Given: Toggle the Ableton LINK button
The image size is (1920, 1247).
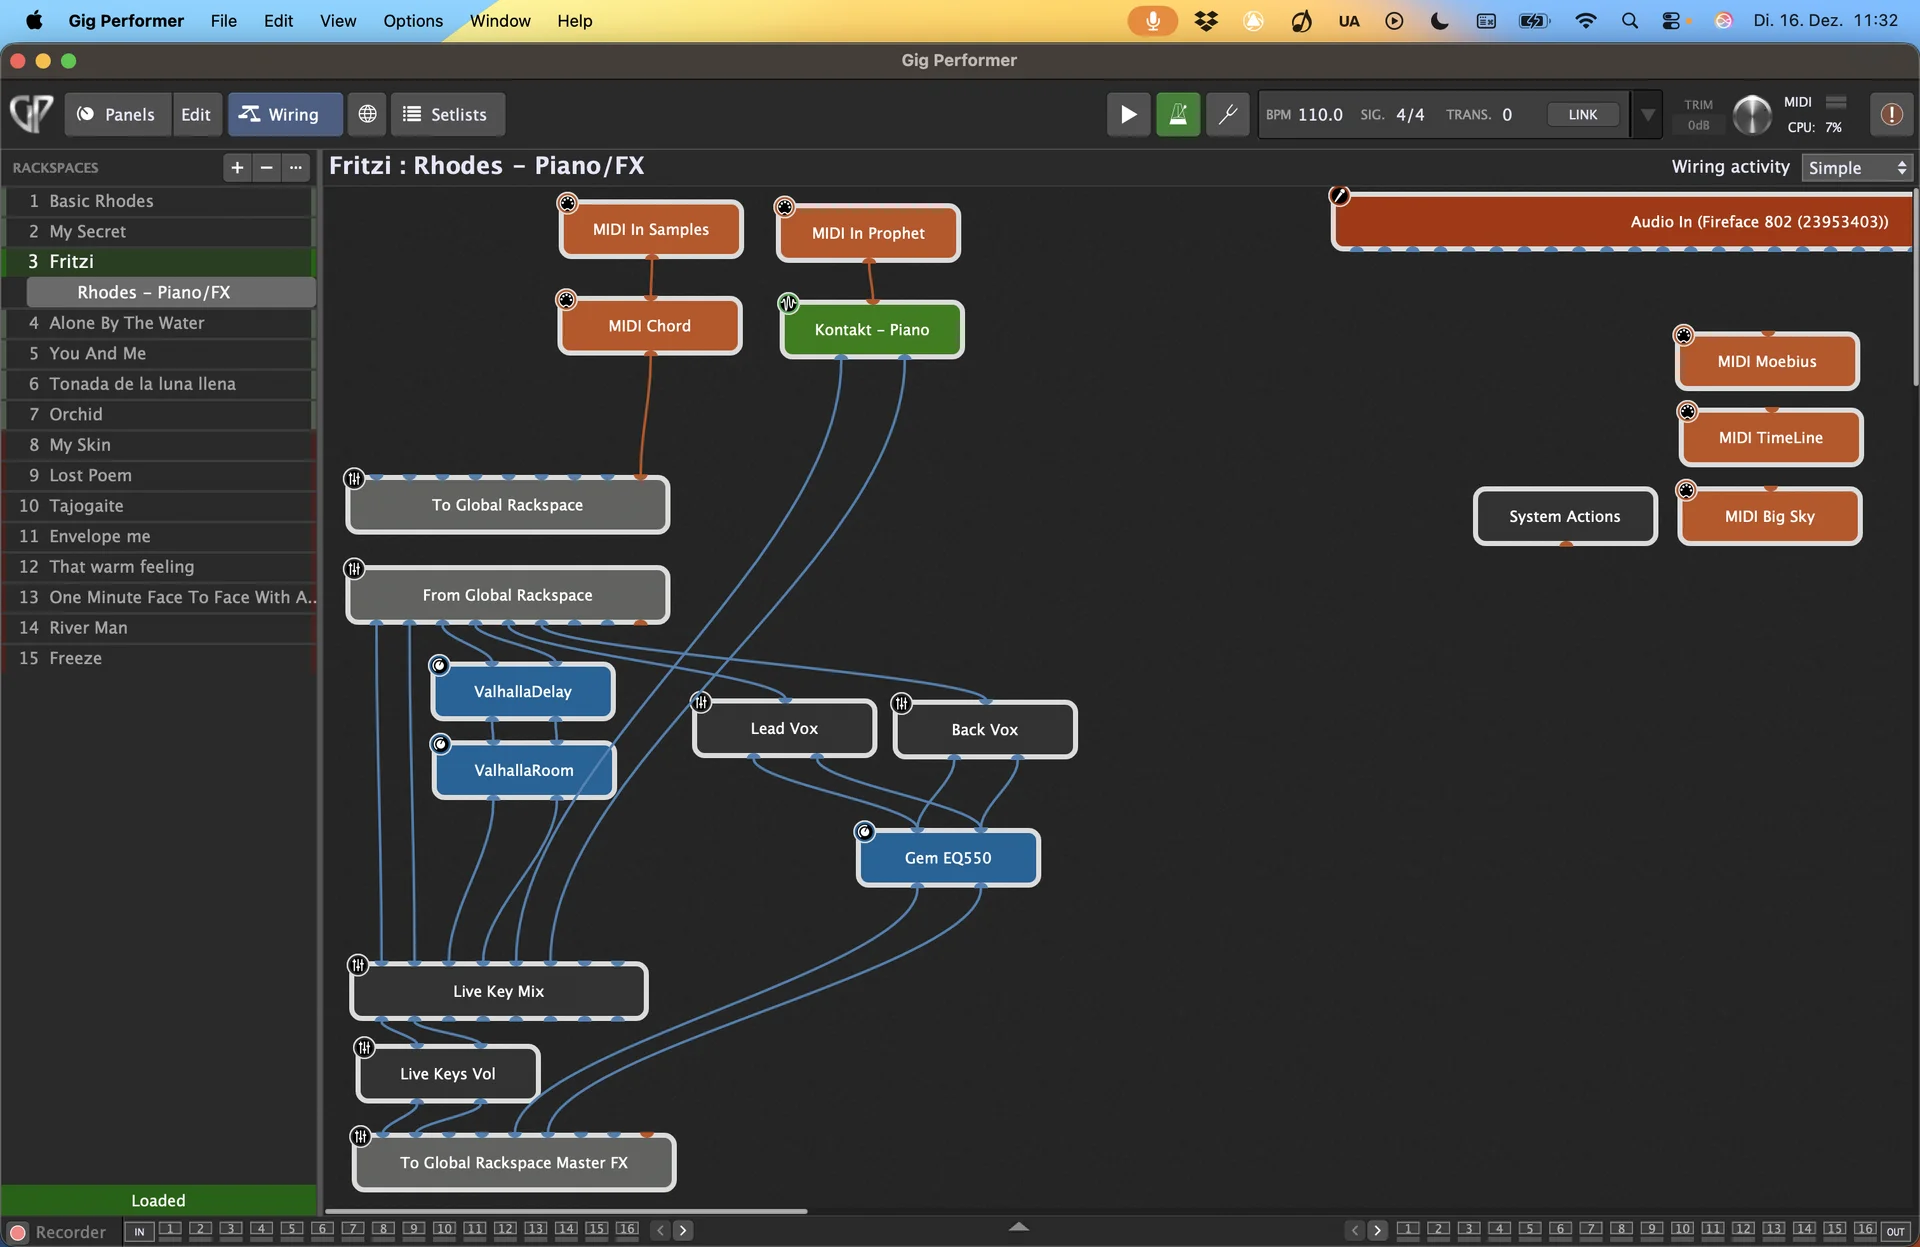Looking at the screenshot, I should coord(1582,114).
